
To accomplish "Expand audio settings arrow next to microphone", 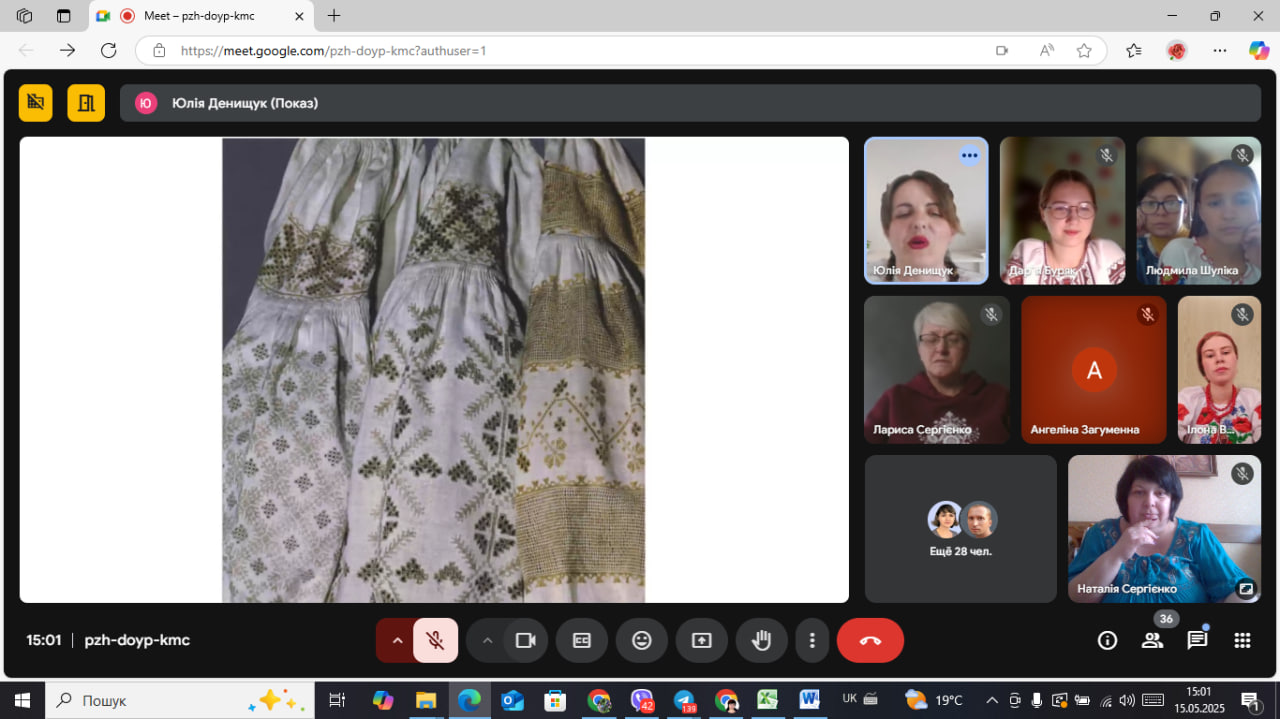I will click(x=397, y=640).
